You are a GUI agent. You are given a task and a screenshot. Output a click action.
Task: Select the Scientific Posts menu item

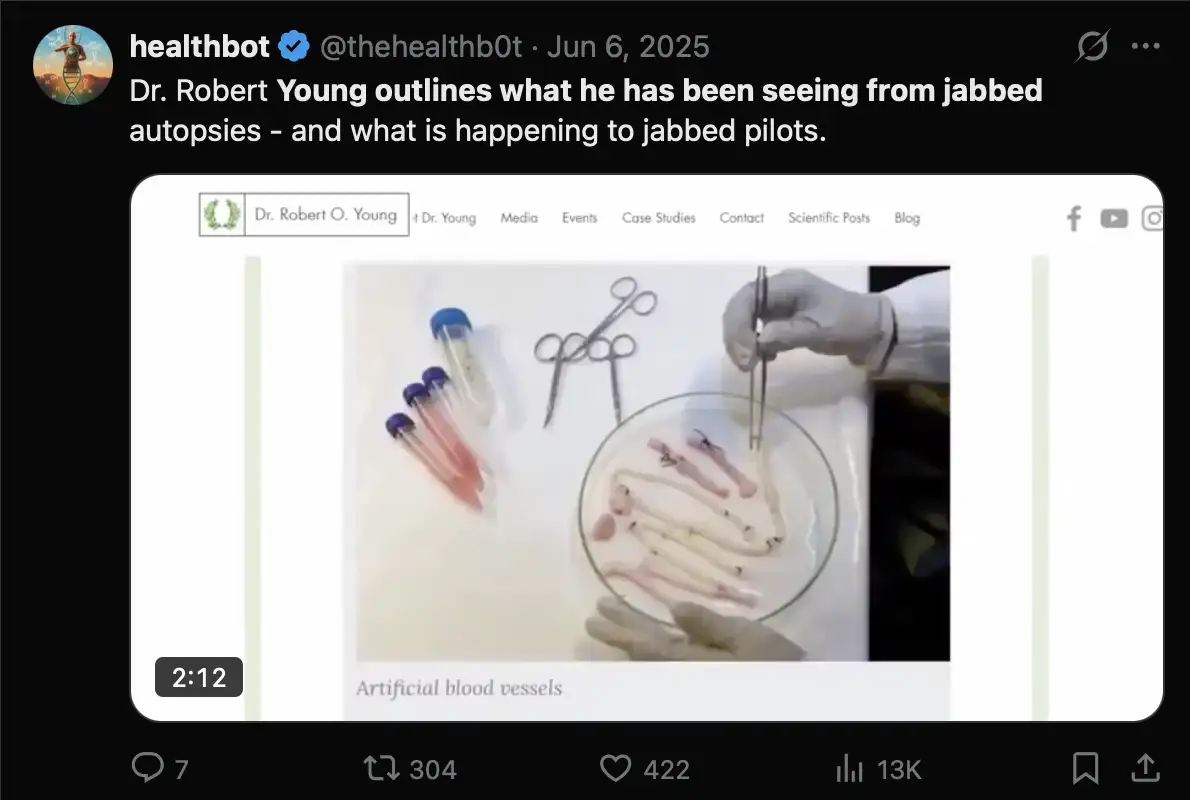coord(828,218)
